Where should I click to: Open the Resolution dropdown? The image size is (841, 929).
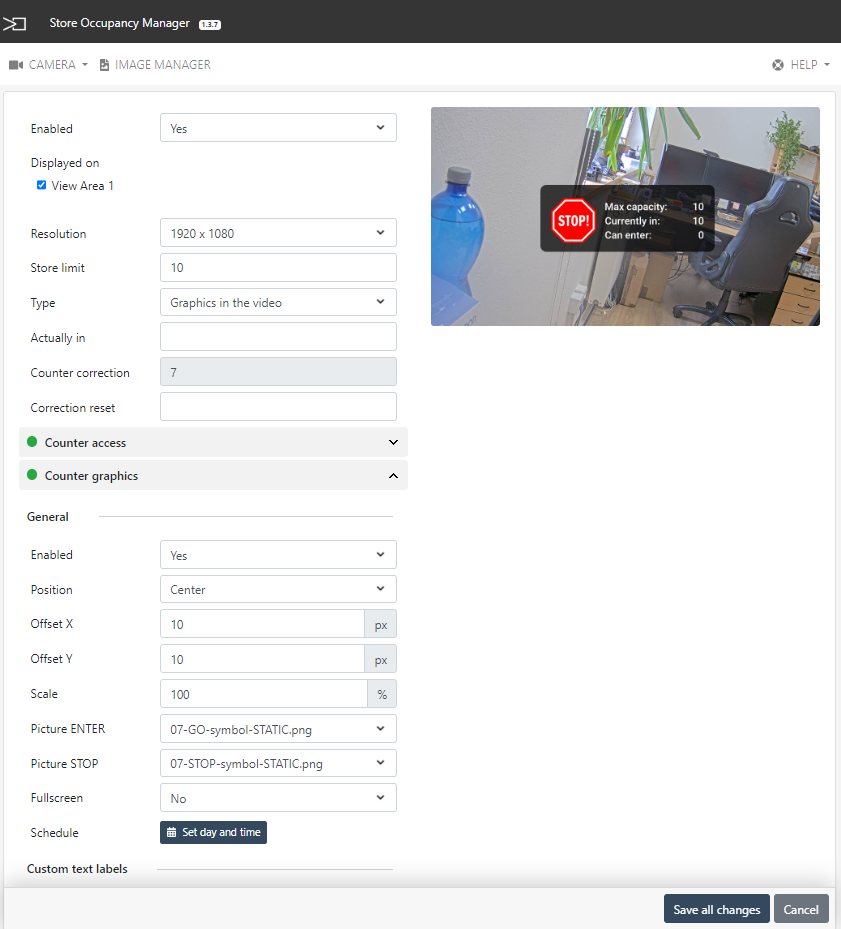(278, 233)
